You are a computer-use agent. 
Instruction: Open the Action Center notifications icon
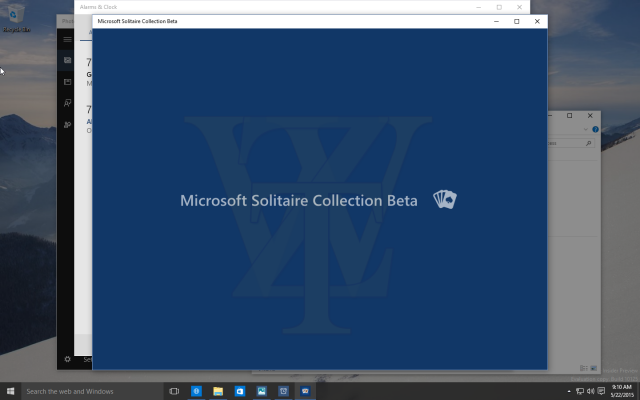pos(601,391)
